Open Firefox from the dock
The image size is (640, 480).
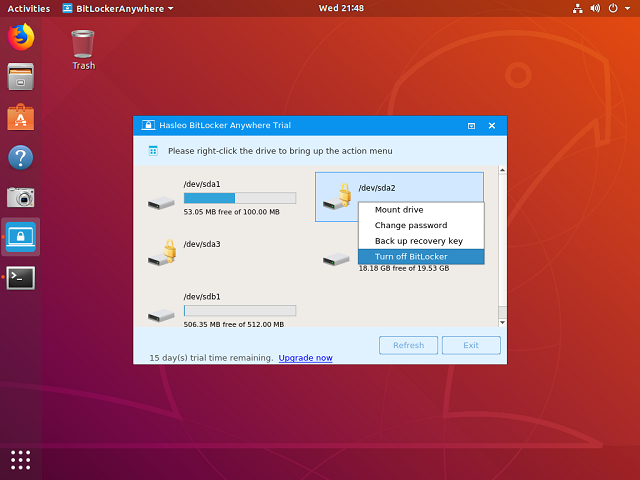[x=21, y=37]
